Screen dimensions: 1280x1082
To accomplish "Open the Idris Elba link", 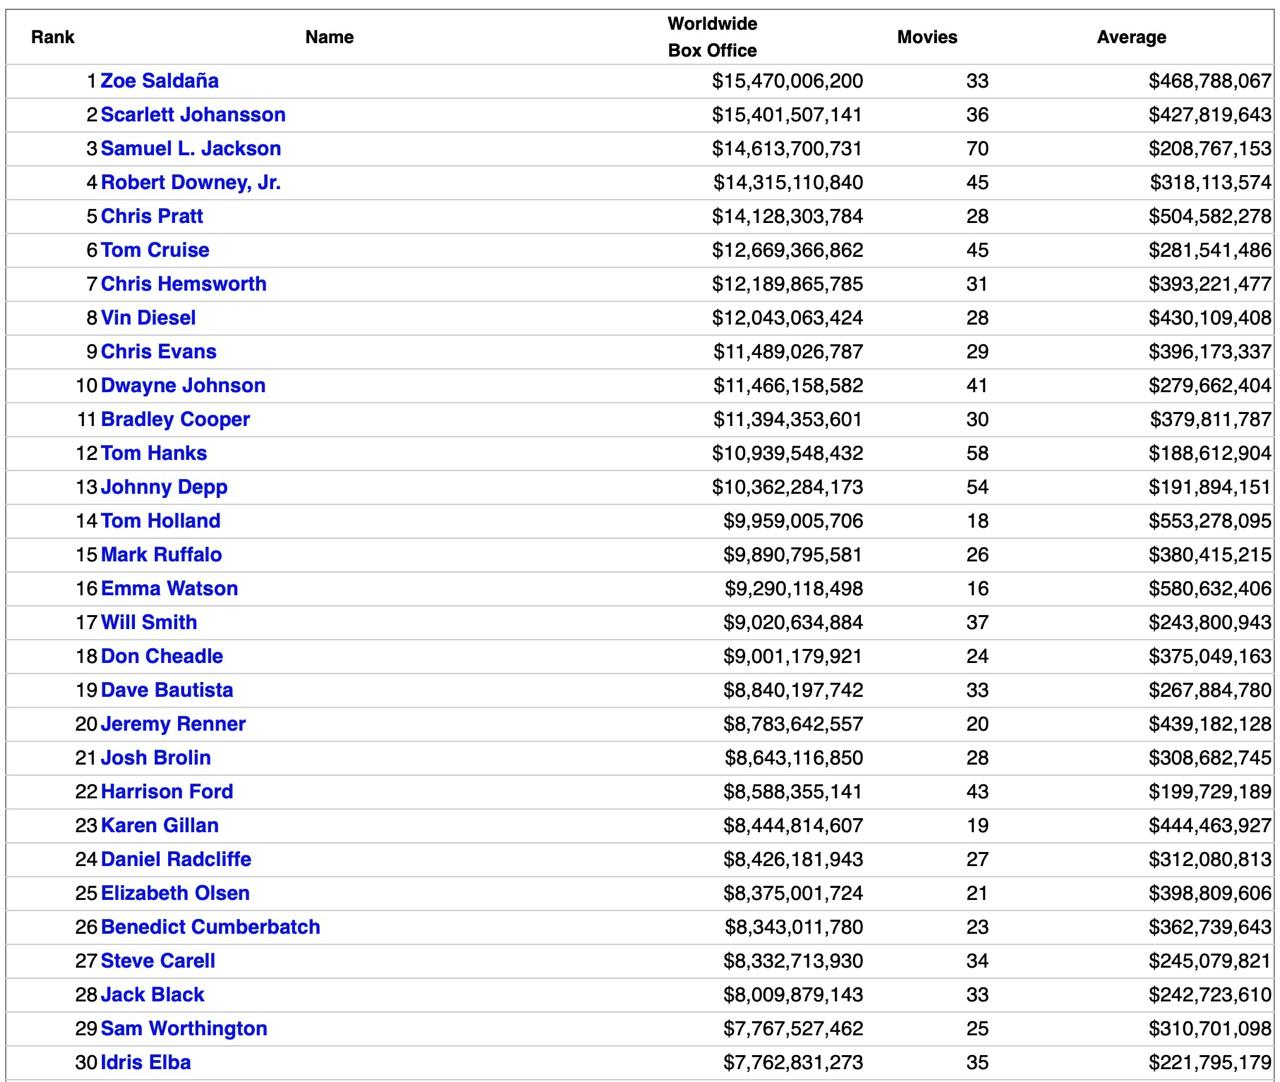I will point(146,1062).
